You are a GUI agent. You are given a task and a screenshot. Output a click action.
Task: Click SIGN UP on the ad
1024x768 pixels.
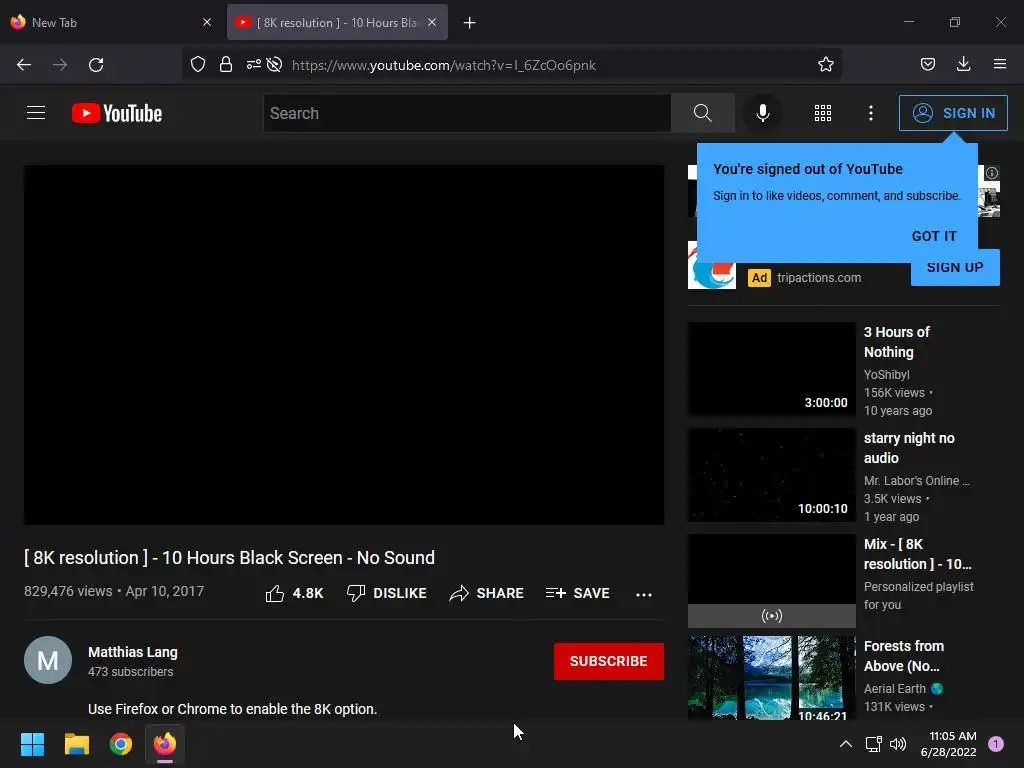click(955, 267)
